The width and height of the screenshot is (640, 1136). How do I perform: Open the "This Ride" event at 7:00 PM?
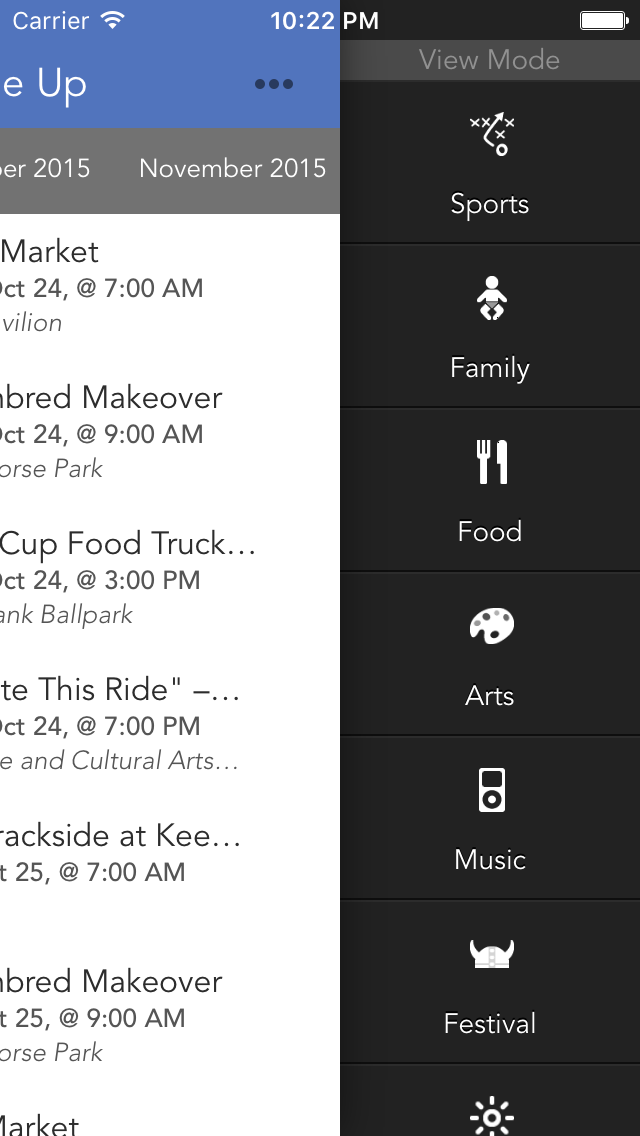point(170,724)
